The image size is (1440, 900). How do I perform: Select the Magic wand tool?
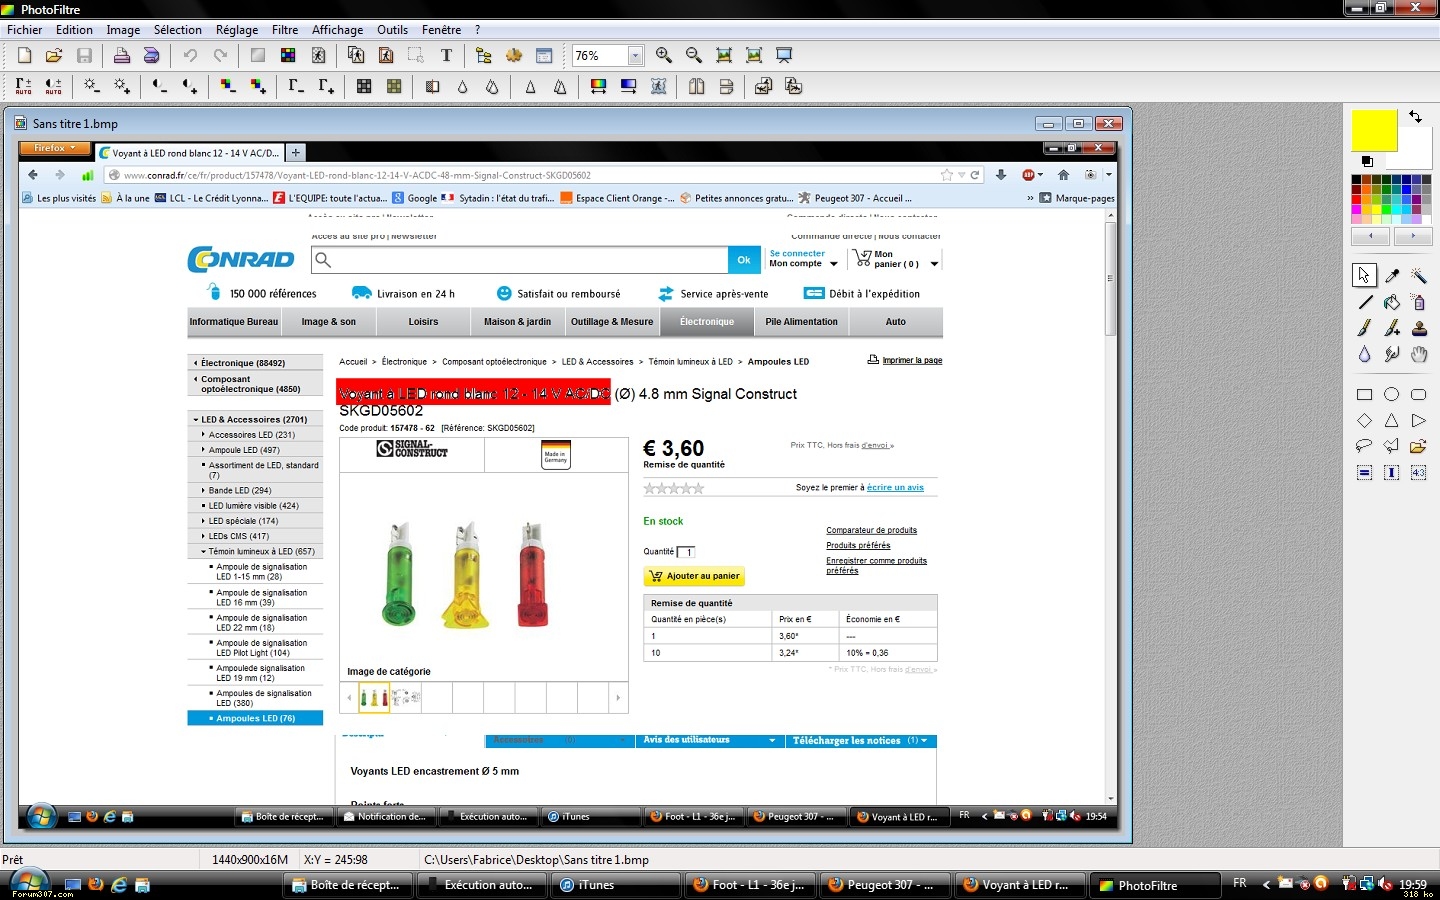1418,275
